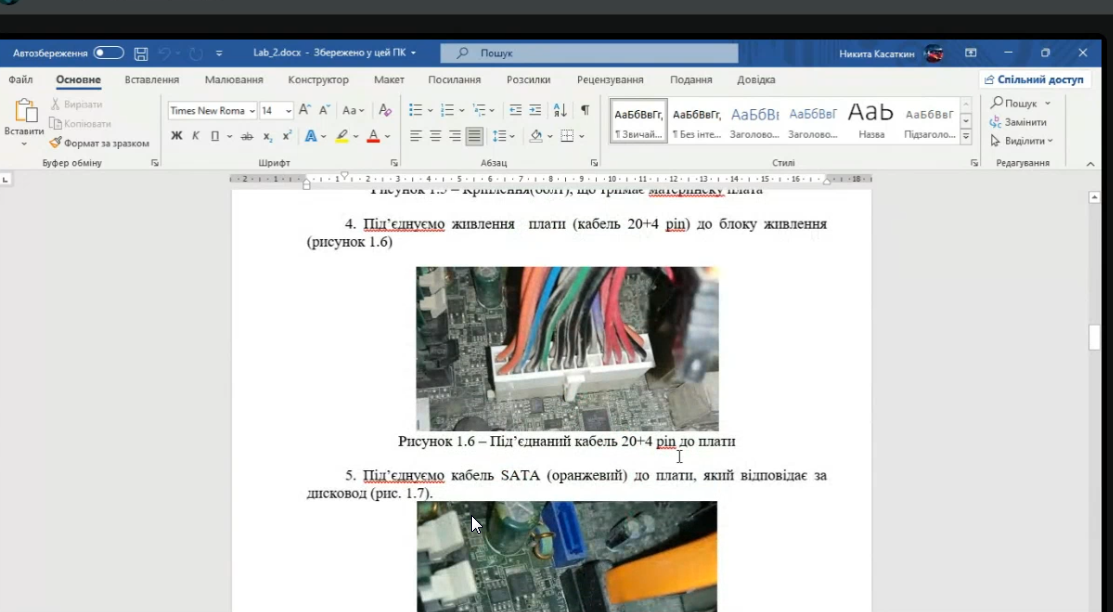Viewport: 1113px width, 612px height.
Task: Select the 20+4 pin cable image
Action: point(567,349)
